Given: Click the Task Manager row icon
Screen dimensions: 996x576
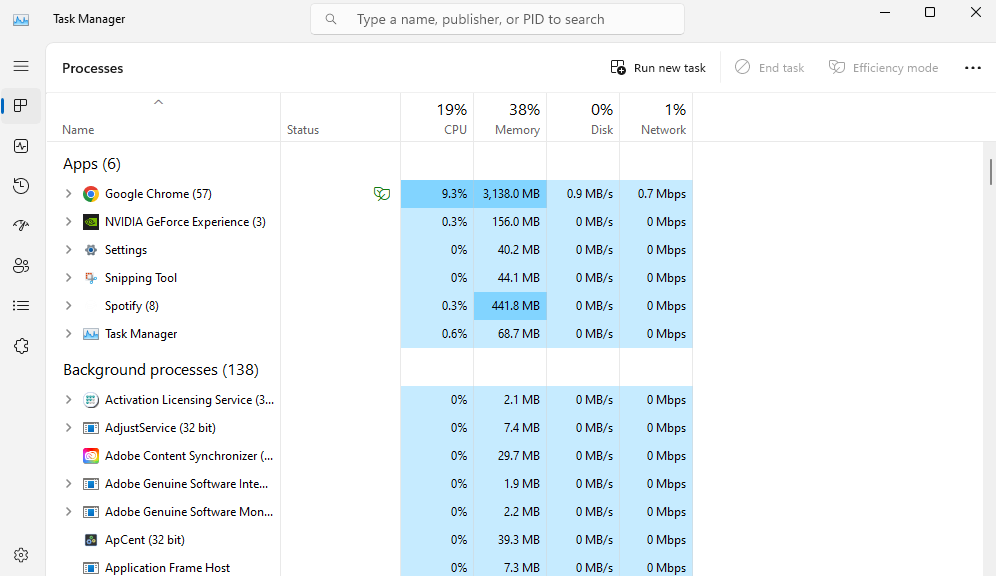Looking at the screenshot, I should (91, 334).
